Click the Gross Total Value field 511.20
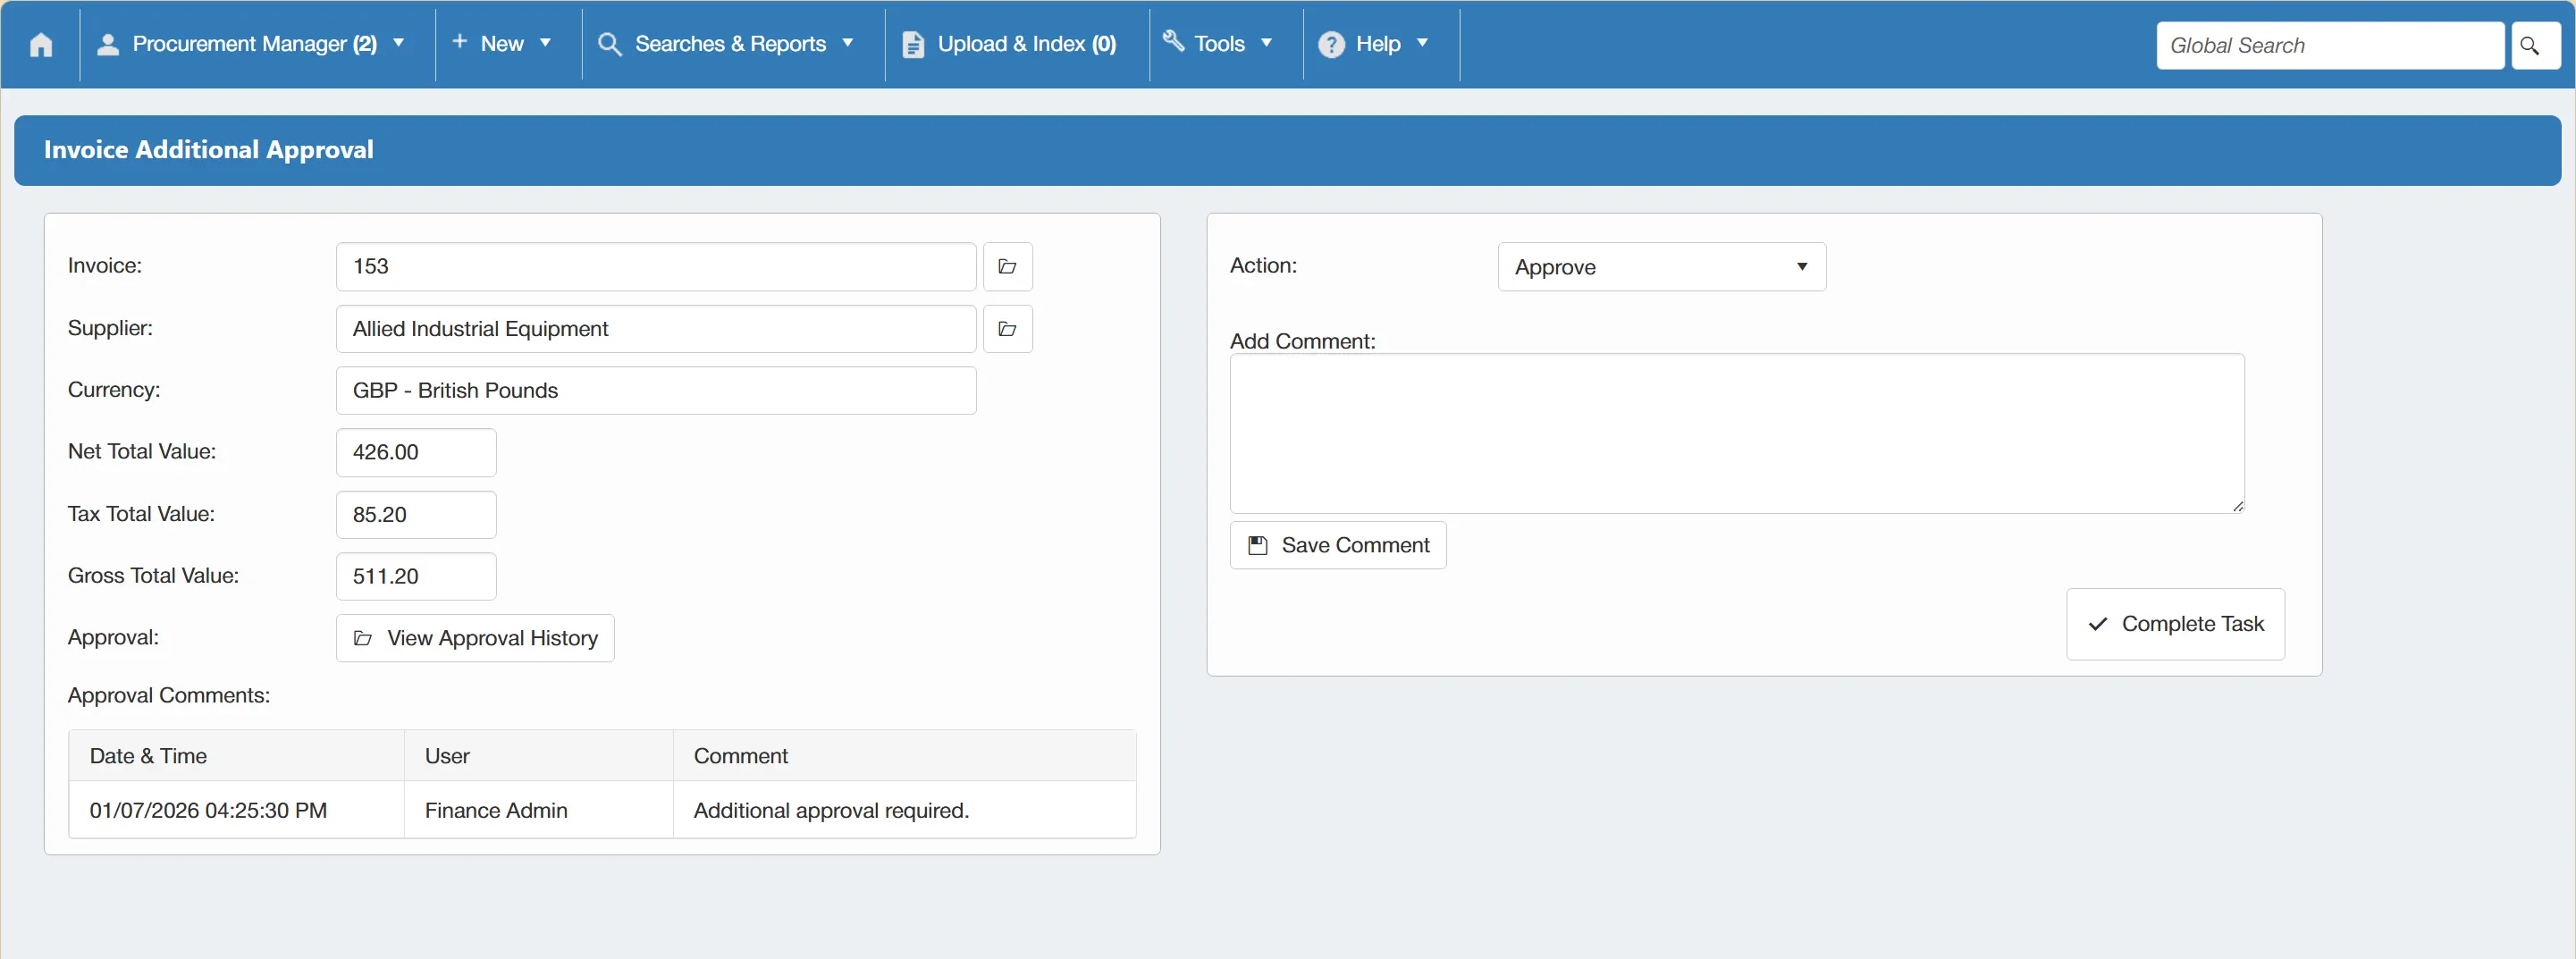The image size is (2576, 959). tap(416, 577)
